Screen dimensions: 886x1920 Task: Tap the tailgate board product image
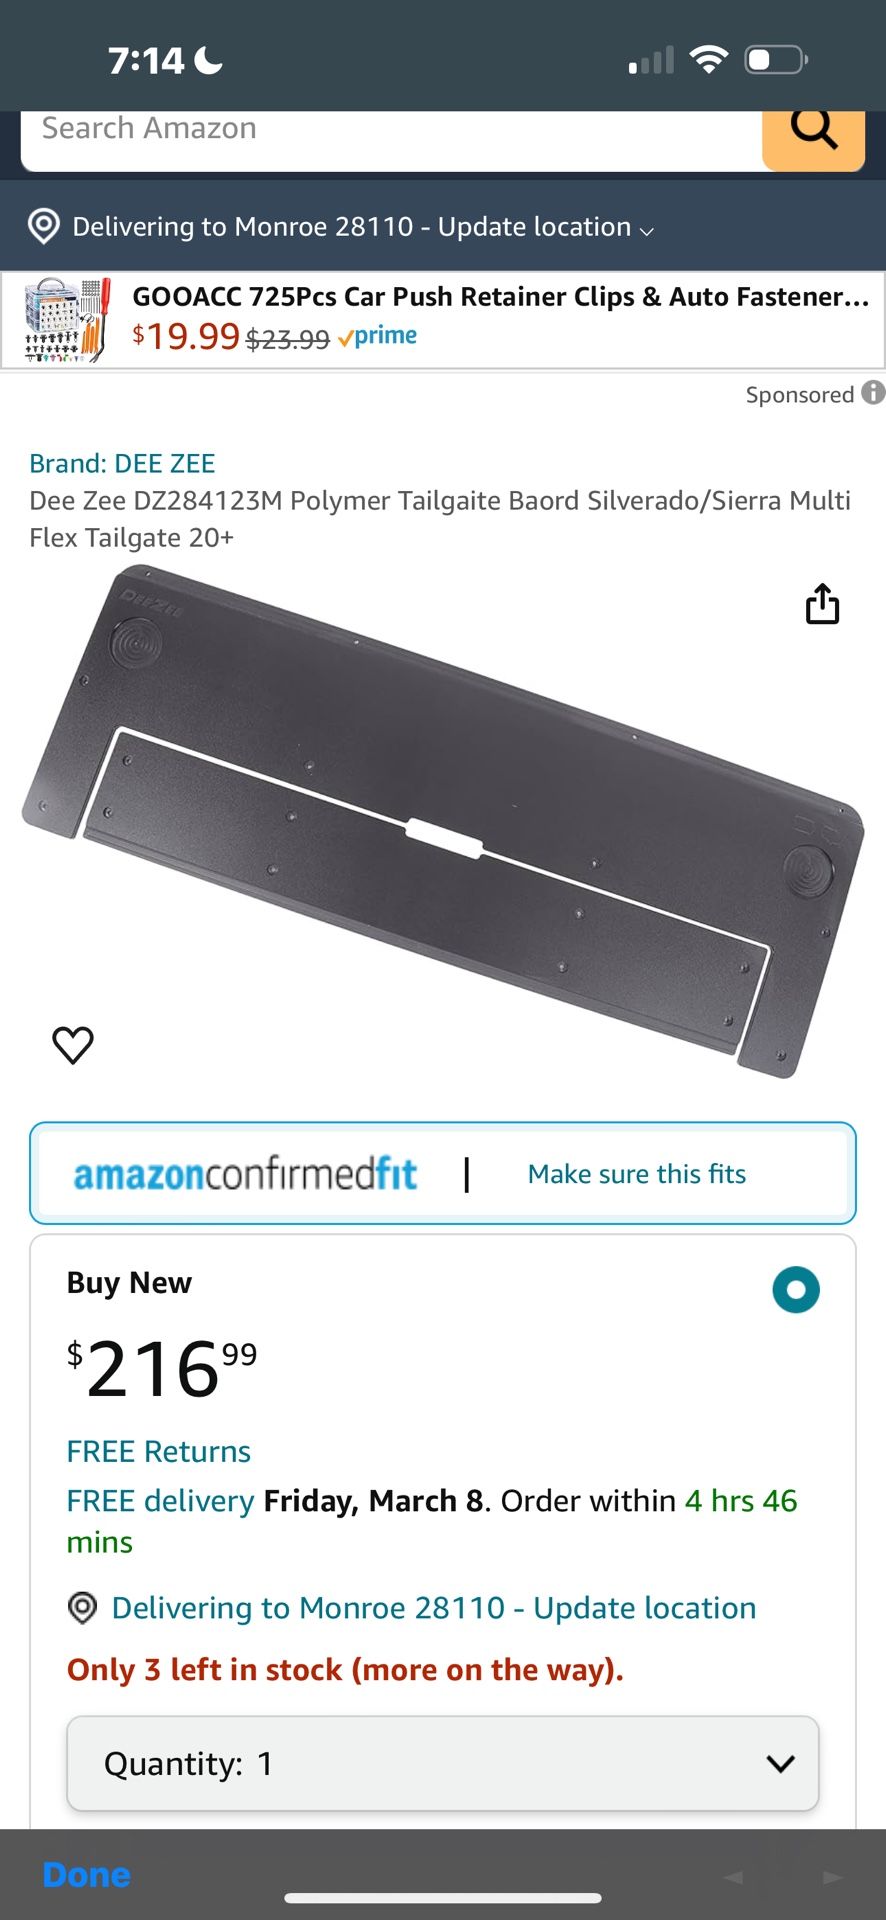point(443,822)
